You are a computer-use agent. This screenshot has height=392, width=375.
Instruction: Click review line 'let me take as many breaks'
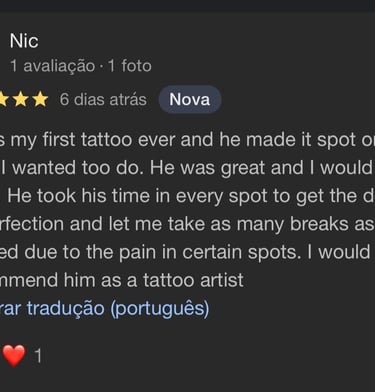click(187, 224)
